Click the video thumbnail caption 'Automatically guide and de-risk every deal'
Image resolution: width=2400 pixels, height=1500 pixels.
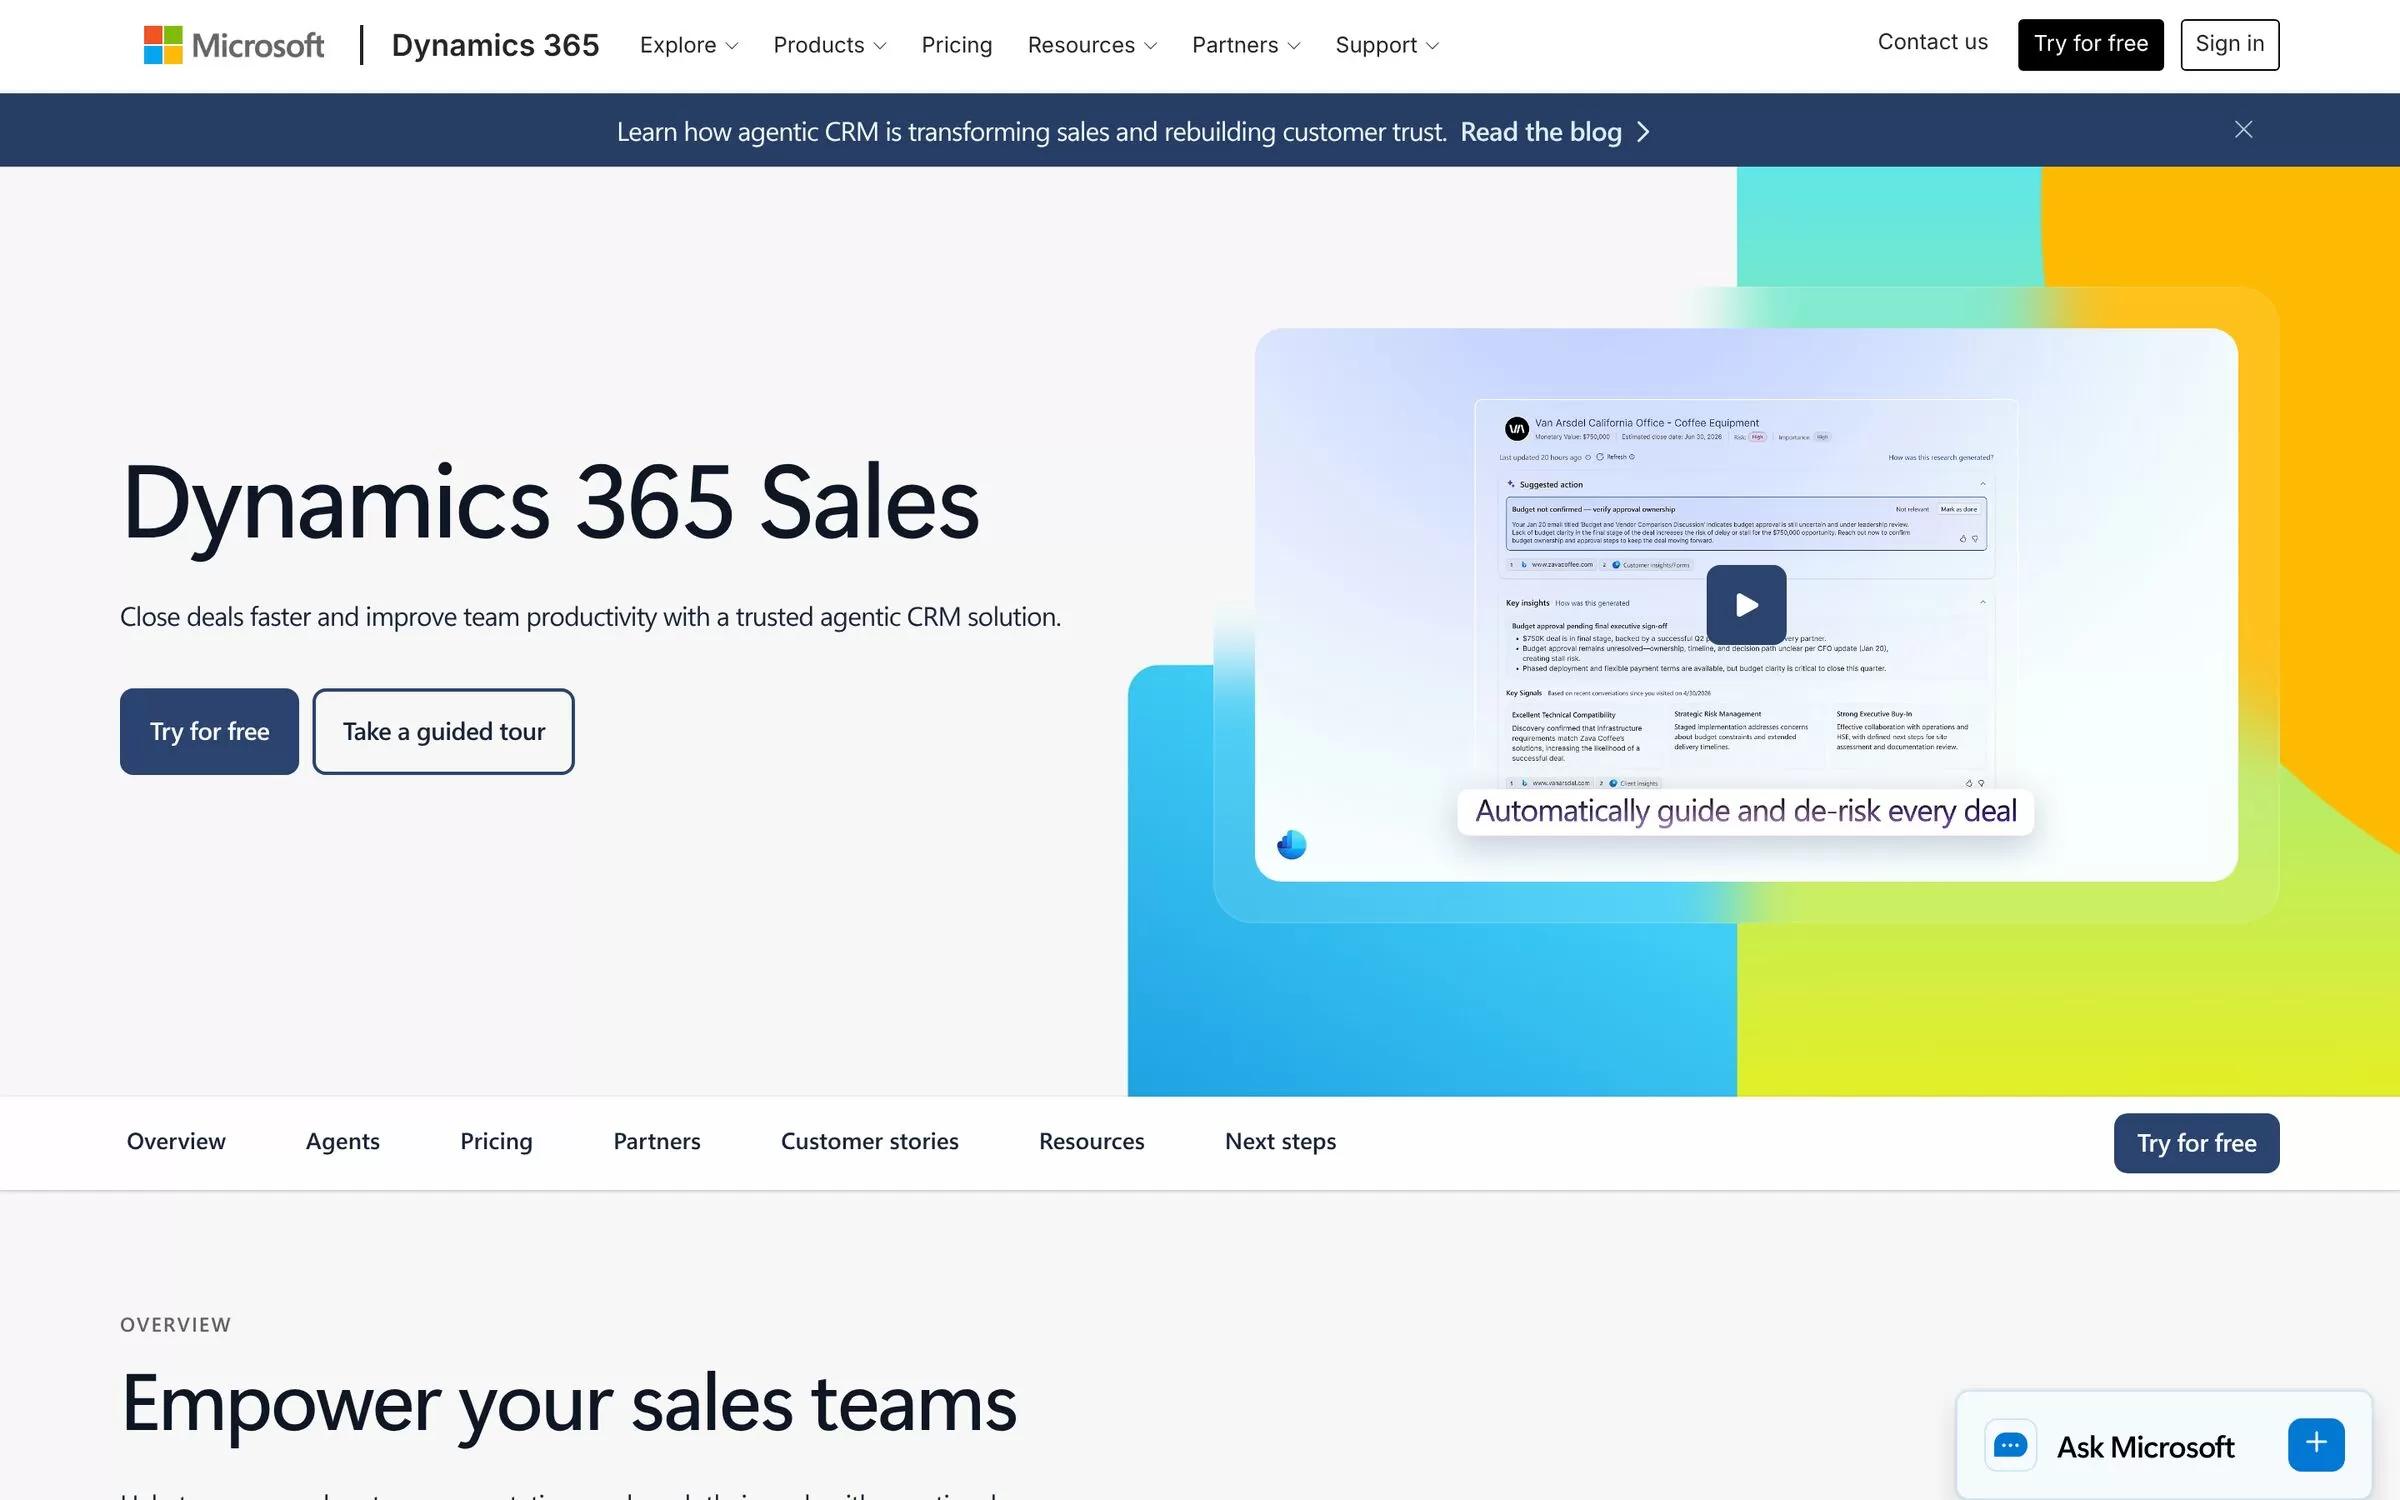tap(1745, 811)
